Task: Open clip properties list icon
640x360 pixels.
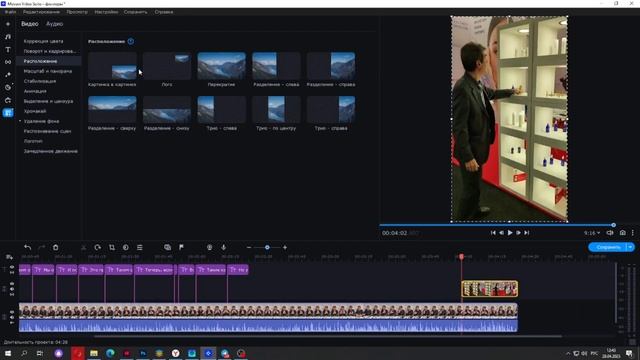Action: 140,247
